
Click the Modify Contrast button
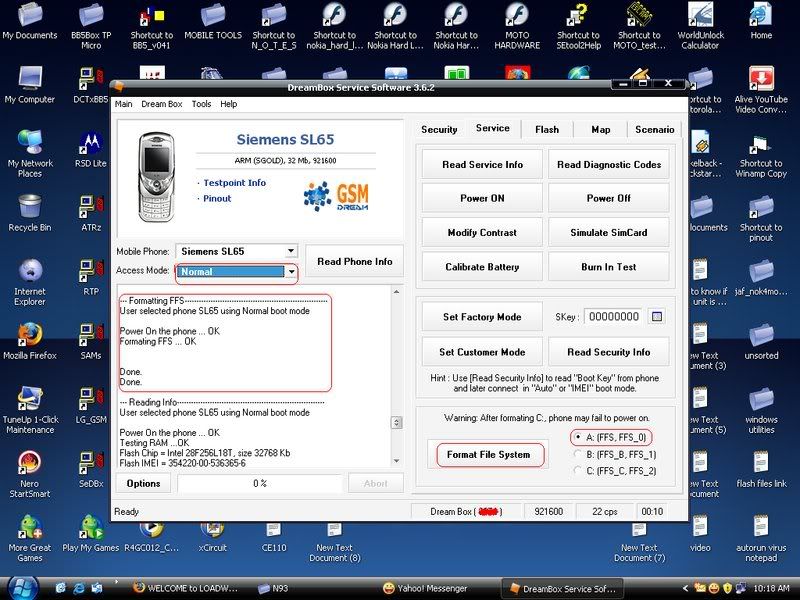tap(482, 233)
